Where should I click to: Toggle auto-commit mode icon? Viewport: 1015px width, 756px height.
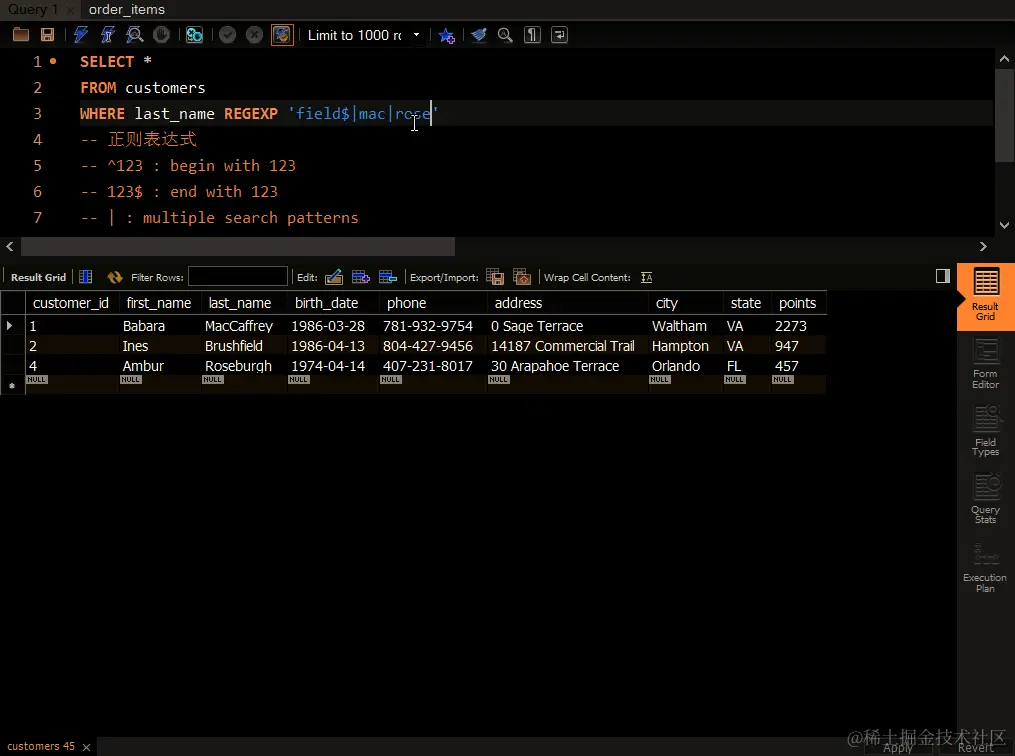pyautogui.click(x=282, y=35)
